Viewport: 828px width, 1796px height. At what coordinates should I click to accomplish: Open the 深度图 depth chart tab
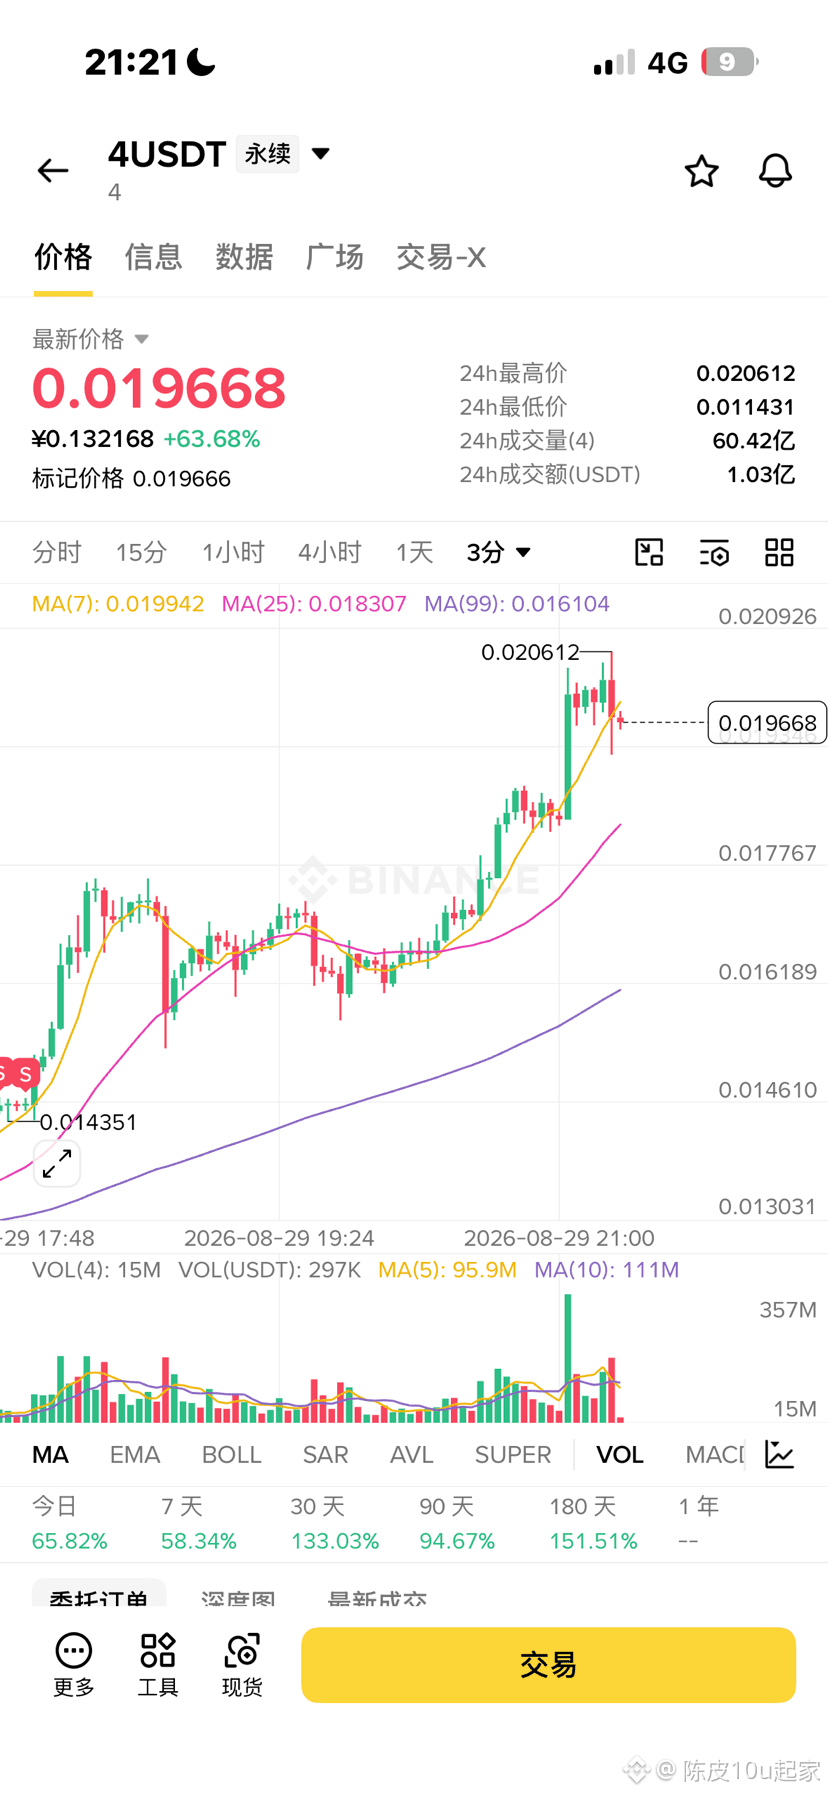(238, 1597)
